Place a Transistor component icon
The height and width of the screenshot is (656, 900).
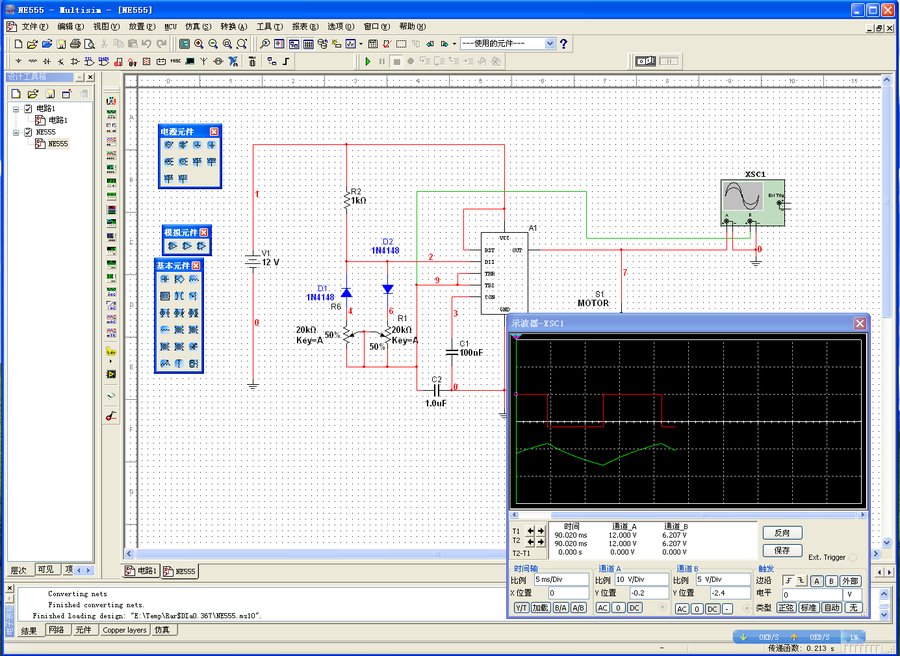tap(61, 61)
